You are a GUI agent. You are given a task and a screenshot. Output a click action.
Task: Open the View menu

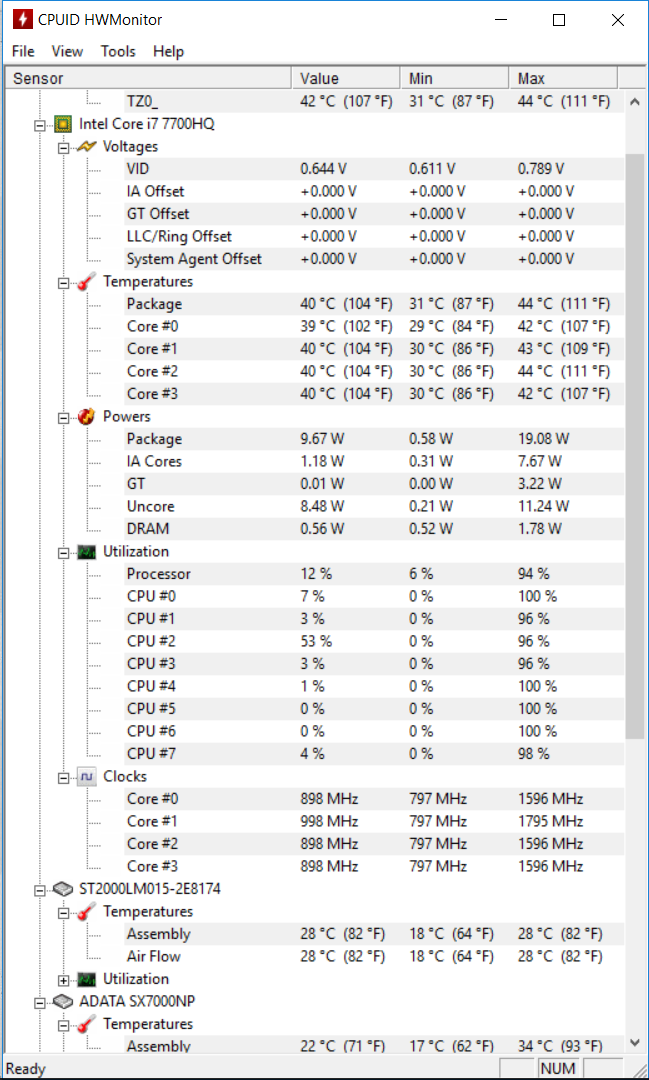67,51
